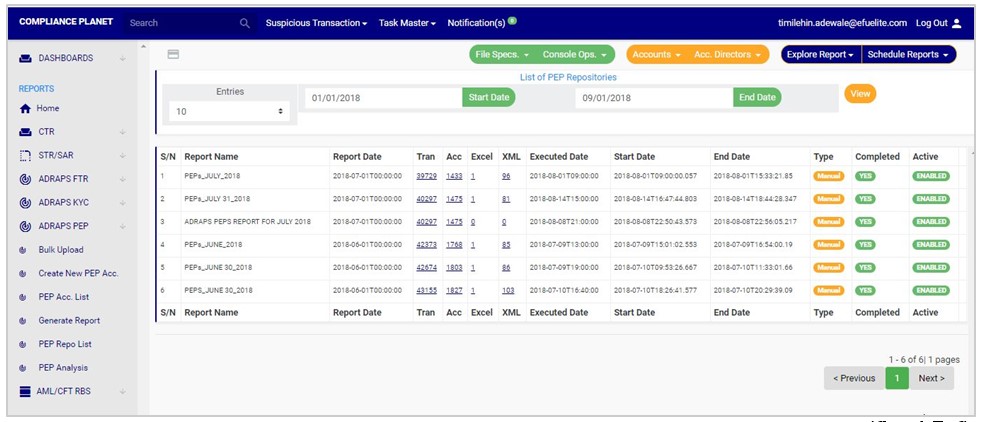Open Generate Report from the sidebar
The height and width of the screenshot is (422, 984).
pos(68,321)
